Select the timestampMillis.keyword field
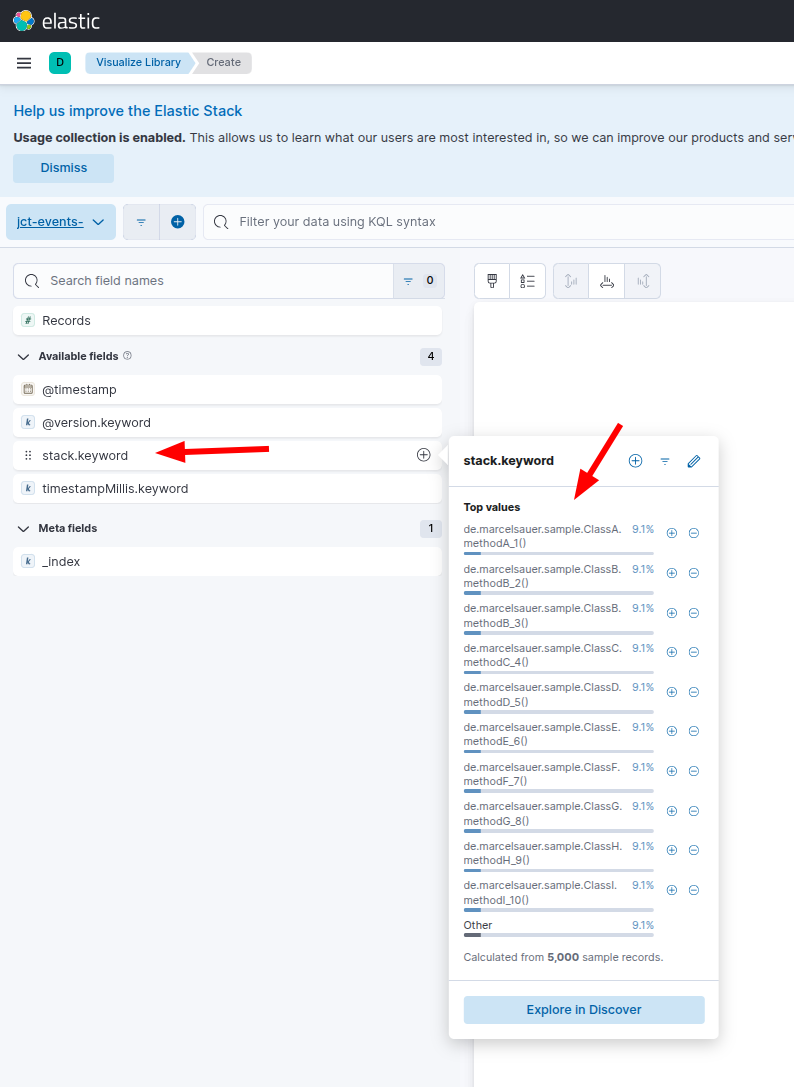The height and width of the screenshot is (1087, 794). (x=227, y=489)
